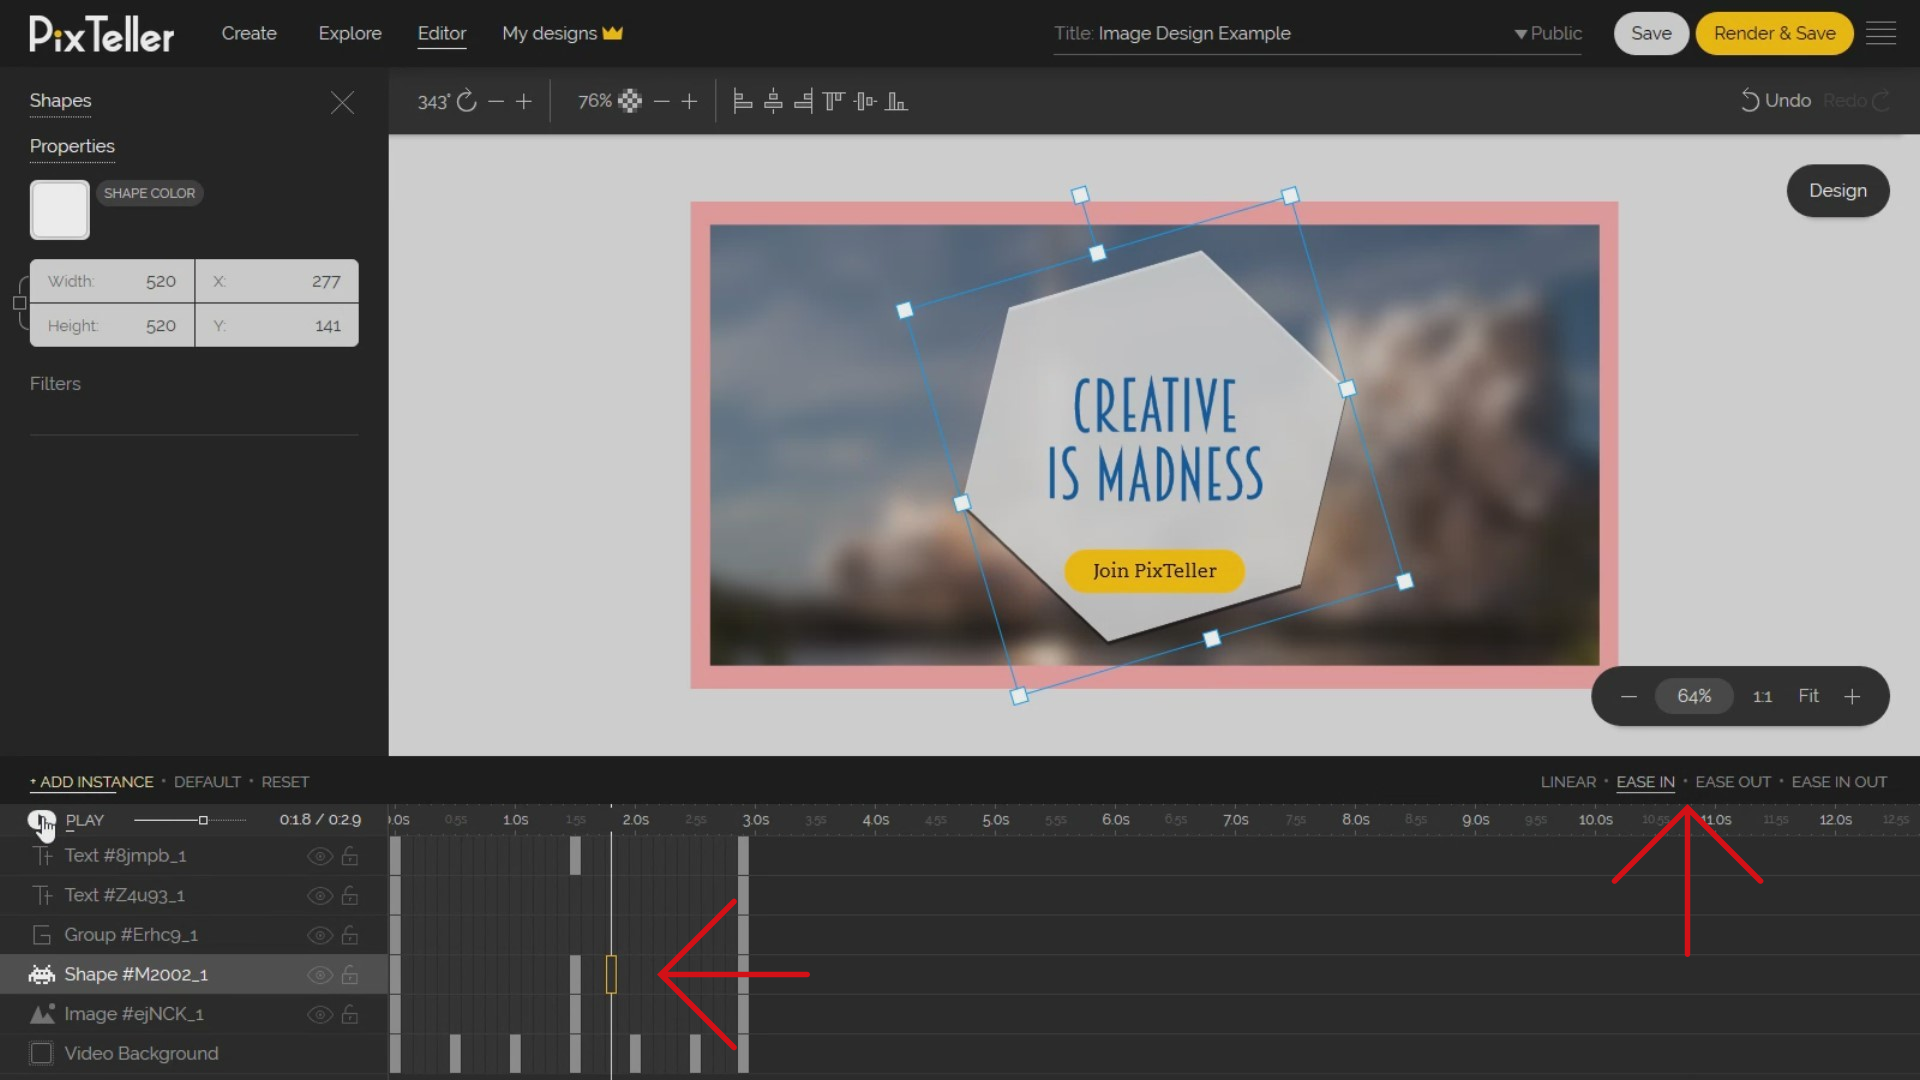Viewport: 1920px width, 1080px height.
Task: Toggle visibility of Text #Z4u93_1
Action: click(x=320, y=896)
